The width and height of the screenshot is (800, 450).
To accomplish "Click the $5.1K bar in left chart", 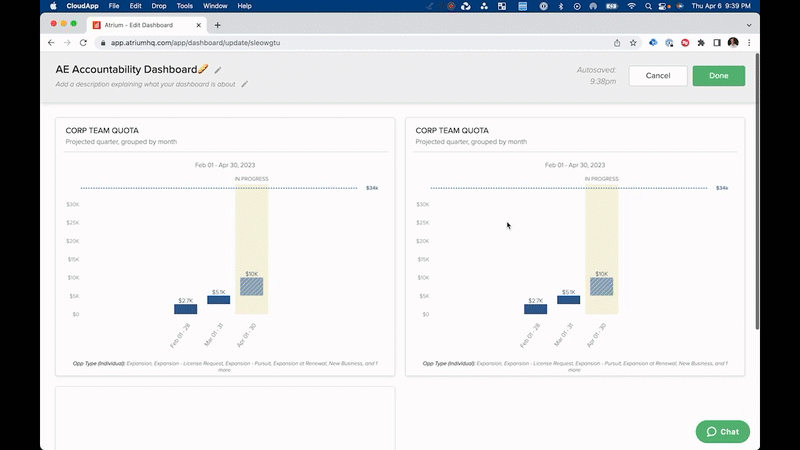I will pyautogui.click(x=218, y=300).
